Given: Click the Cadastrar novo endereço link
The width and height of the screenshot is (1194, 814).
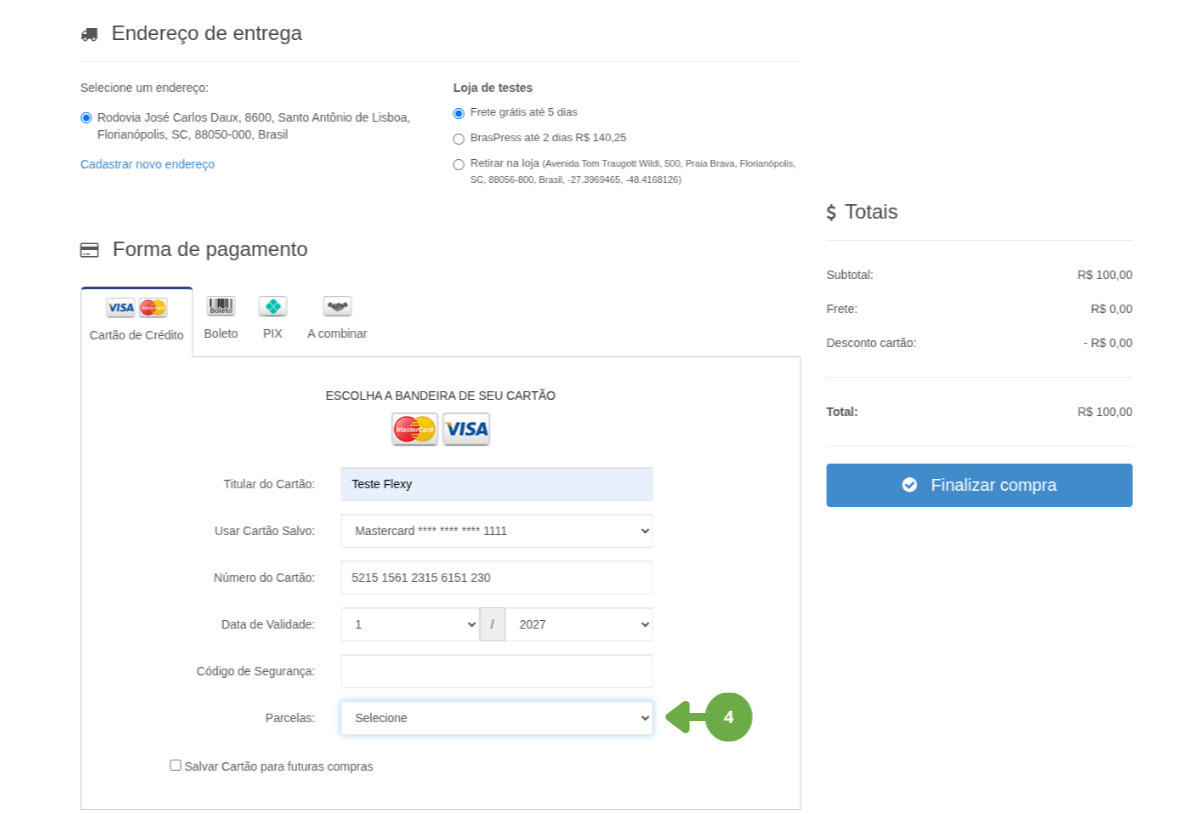Looking at the screenshot, I should 147,164.
